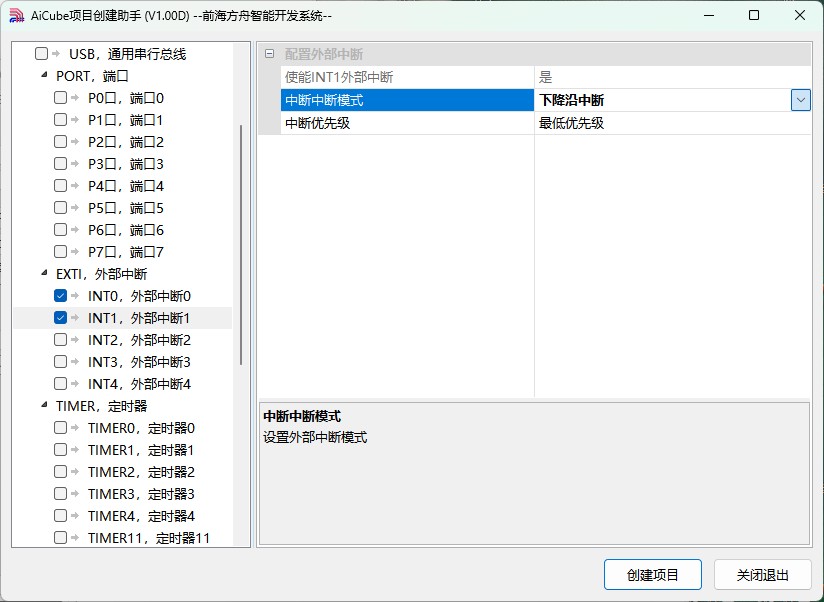The width and height of the screenshot is (824, 602).
Task: Check the TIMER3 定时器3 box
Action: coord(60,494)
